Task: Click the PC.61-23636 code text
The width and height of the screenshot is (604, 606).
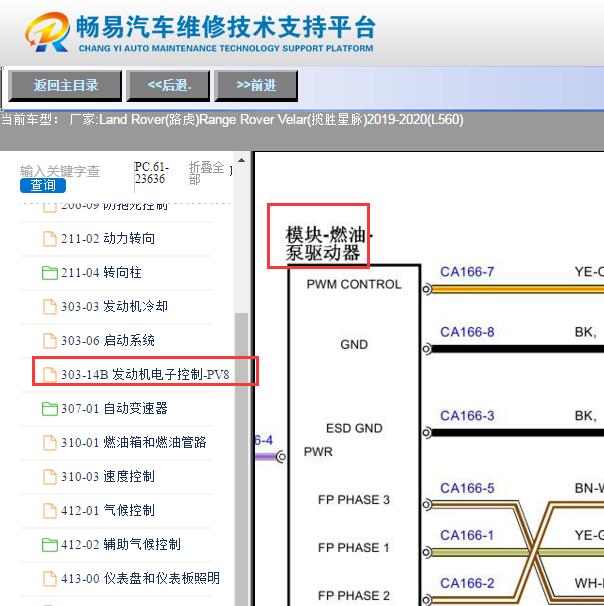Action: [151, 173]
